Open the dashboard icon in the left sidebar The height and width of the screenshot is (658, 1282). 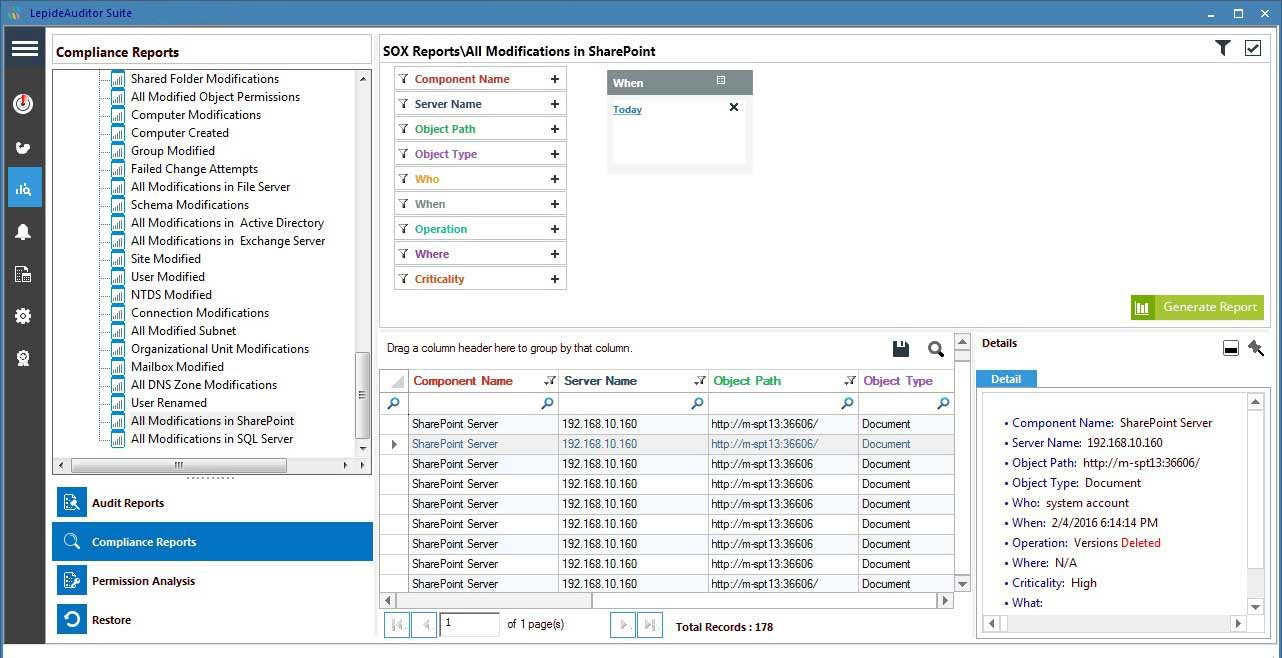coord(24,103)
